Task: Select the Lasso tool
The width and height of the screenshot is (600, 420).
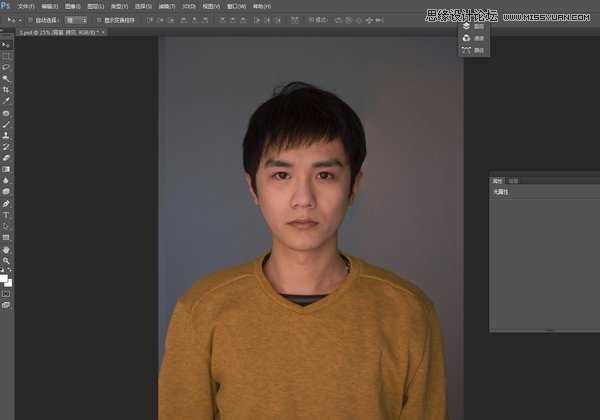Action: pos(6,67)
